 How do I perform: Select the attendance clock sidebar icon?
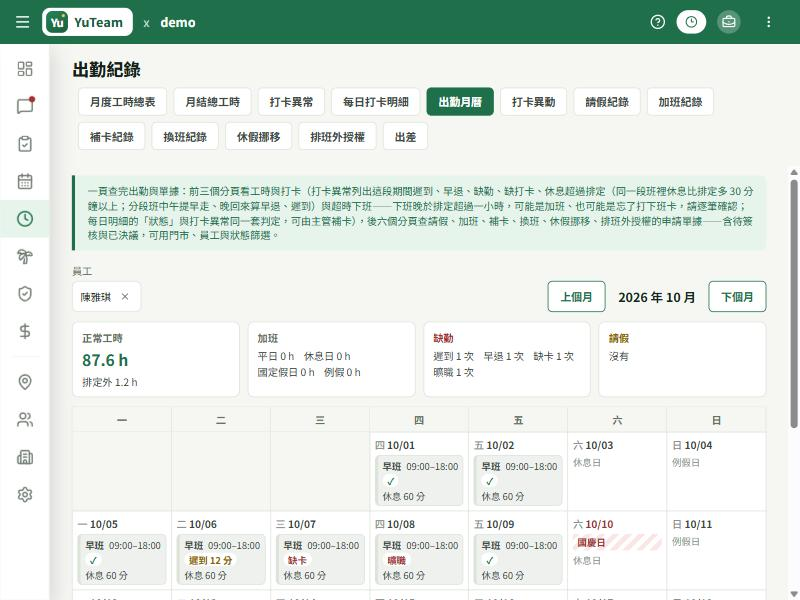click(x=25, y=219)
